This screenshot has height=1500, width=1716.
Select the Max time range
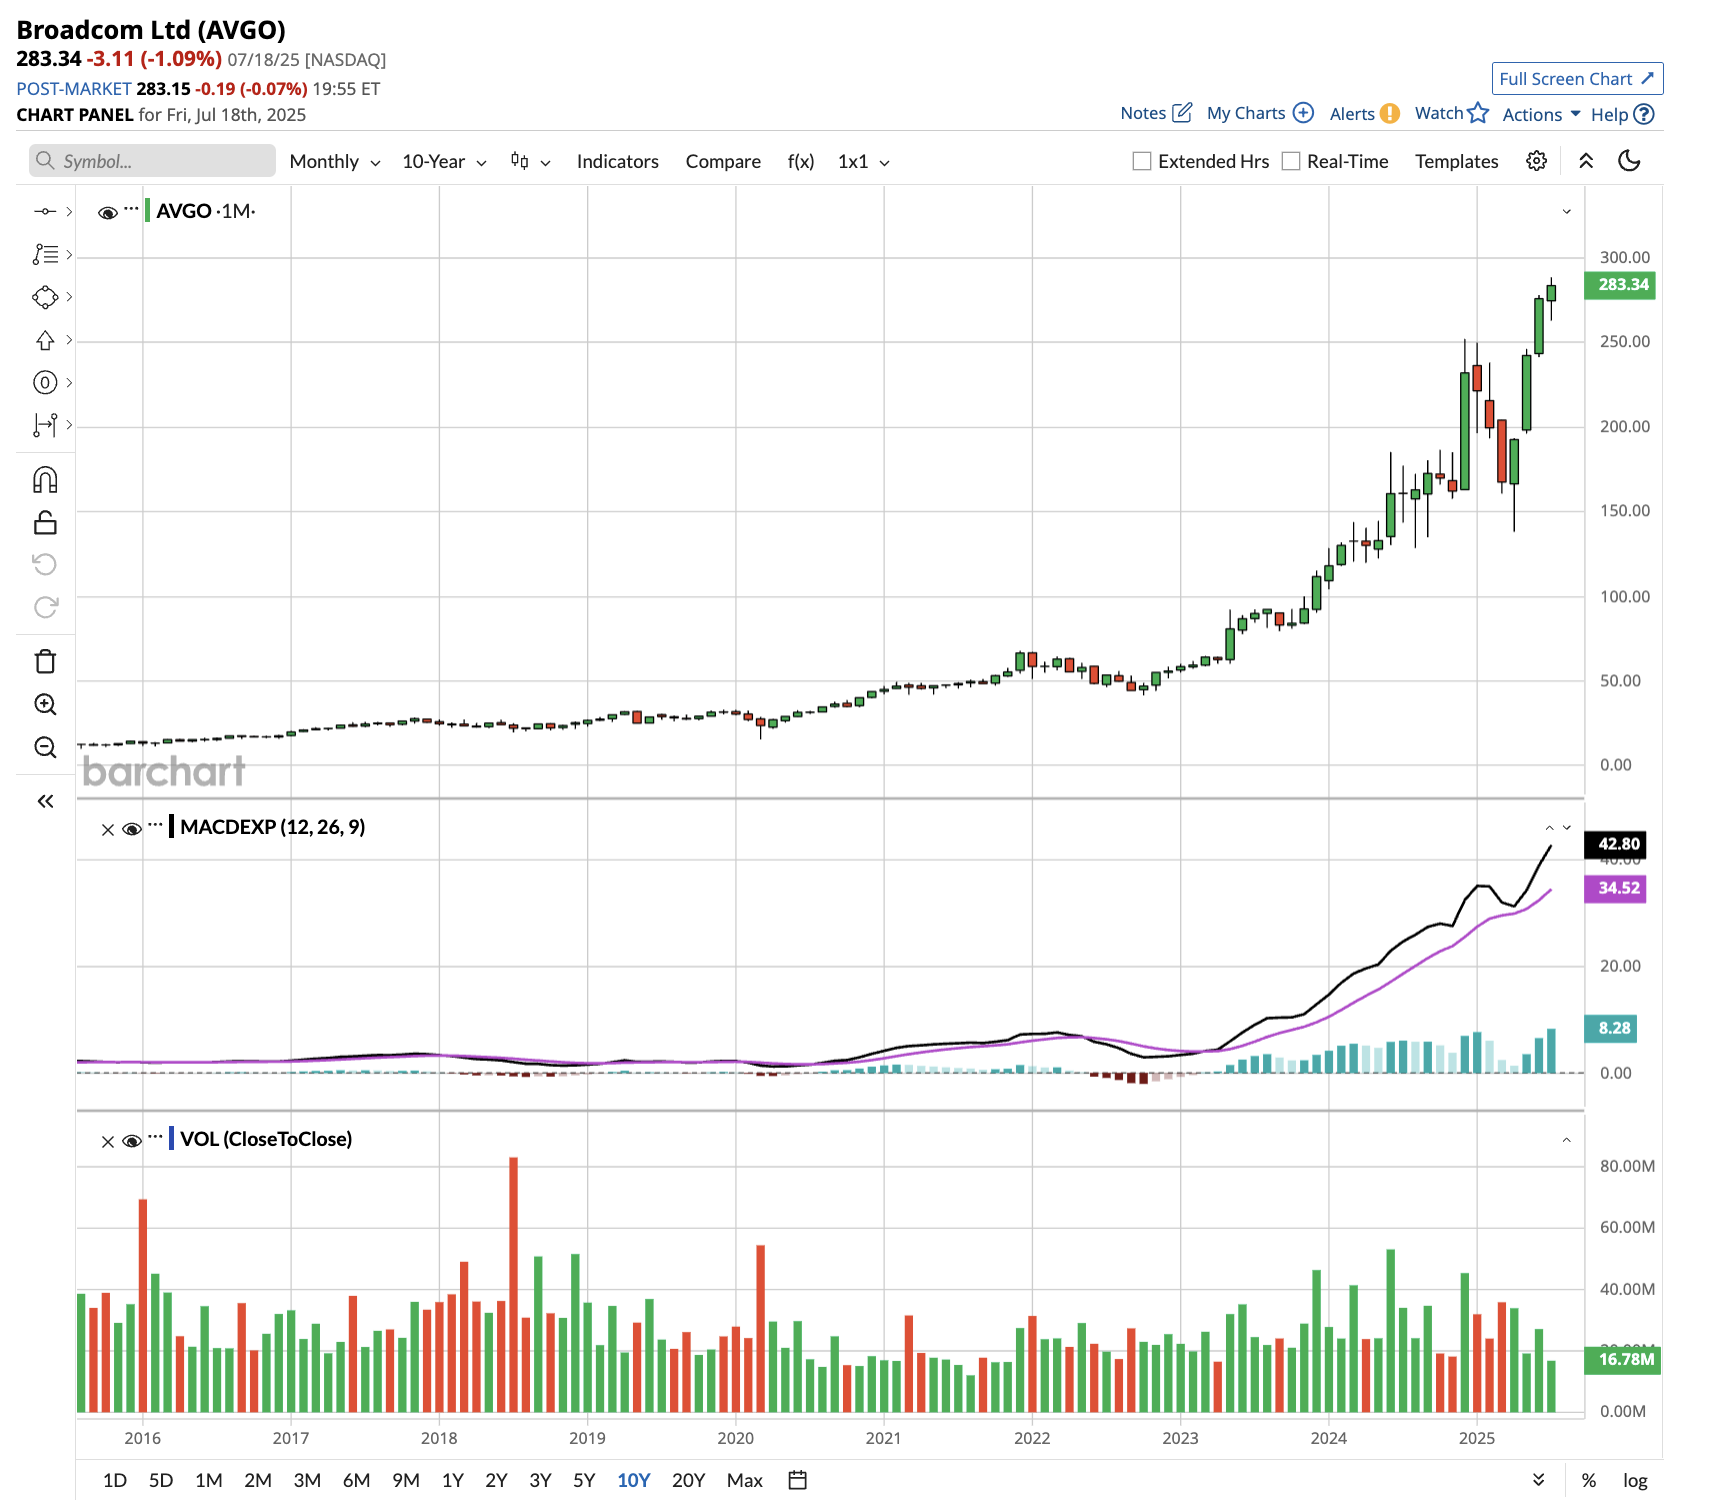[x=745, y=1480]
